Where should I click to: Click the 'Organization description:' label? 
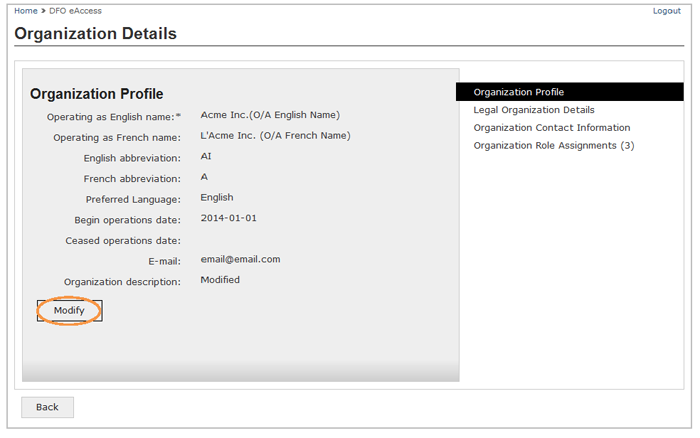tap(122, 282)
